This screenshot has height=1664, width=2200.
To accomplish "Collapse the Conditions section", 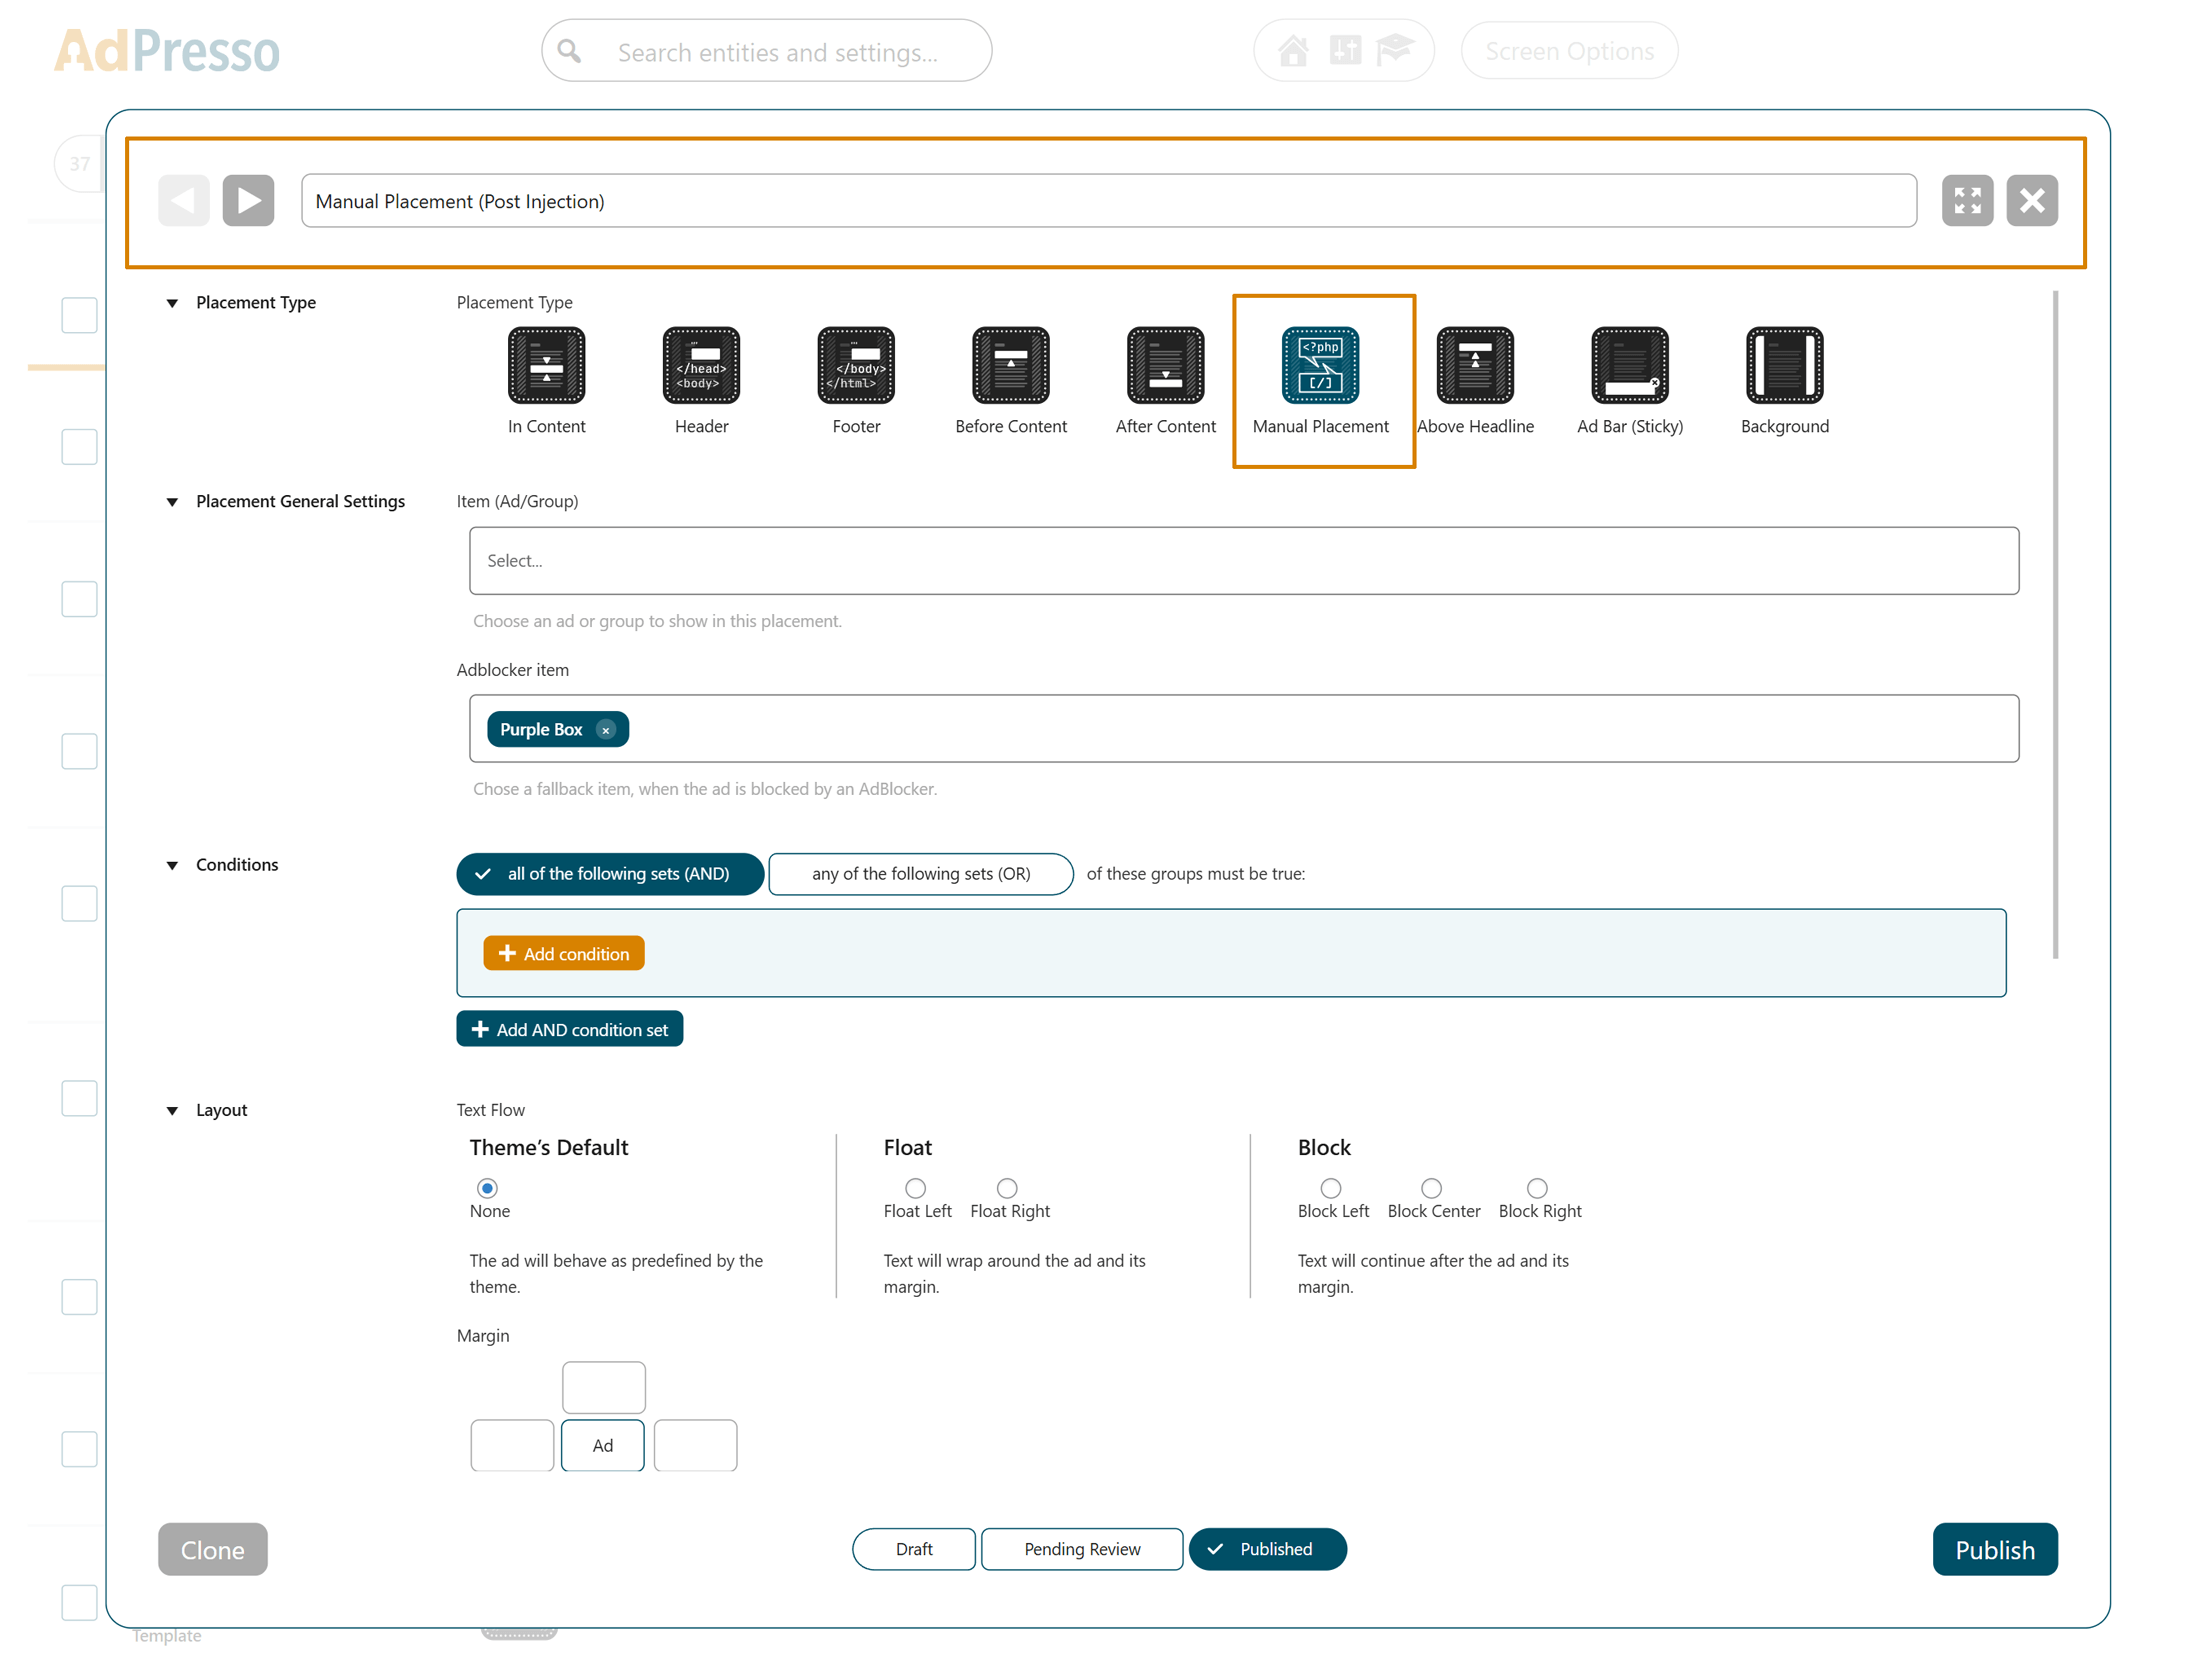I will click(x=172, y=866).
